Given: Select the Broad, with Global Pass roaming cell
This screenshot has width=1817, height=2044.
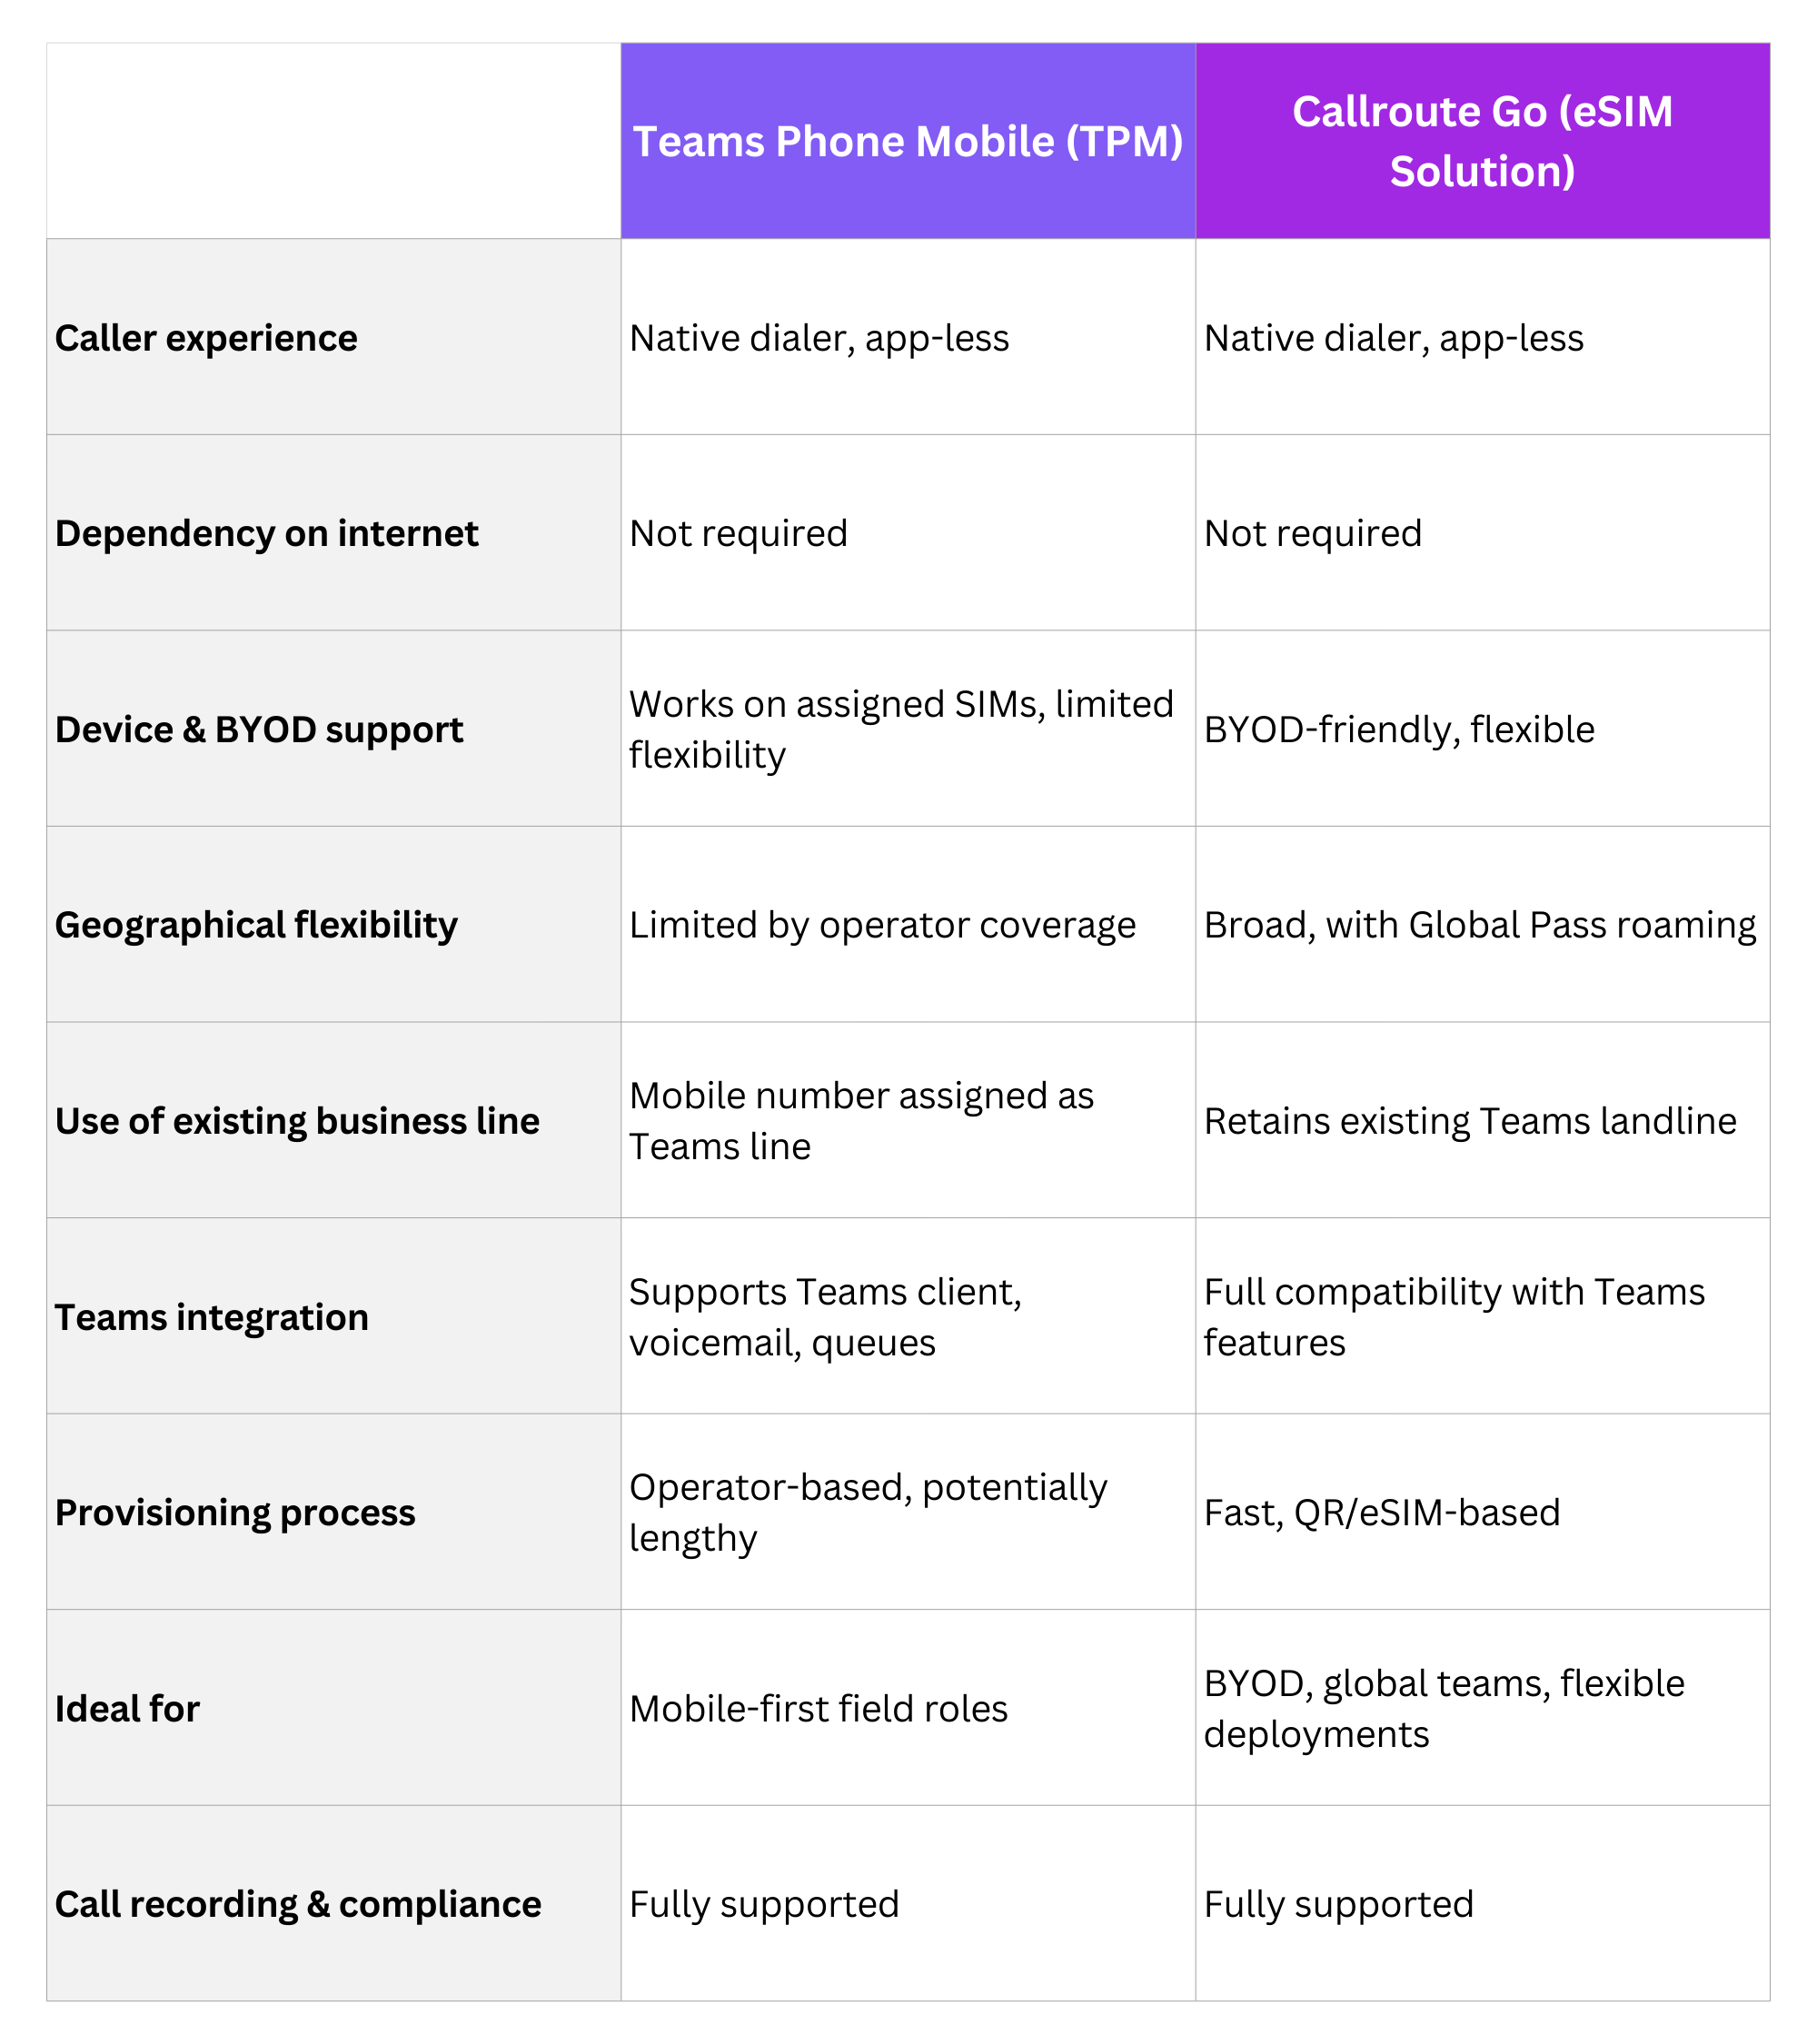Looking at the screenshot, I should pos(1479,925).
